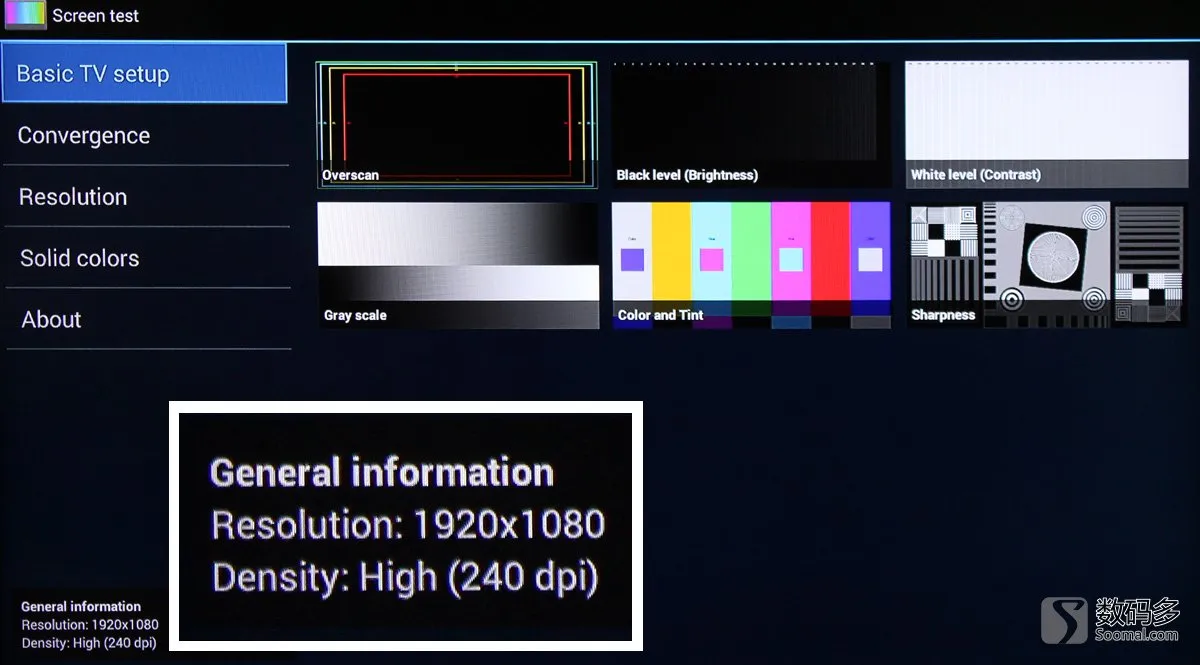Launch the Sharpness test pattern
Viewport: 1200px width, 665px height.
click(x=1047, y=265)
